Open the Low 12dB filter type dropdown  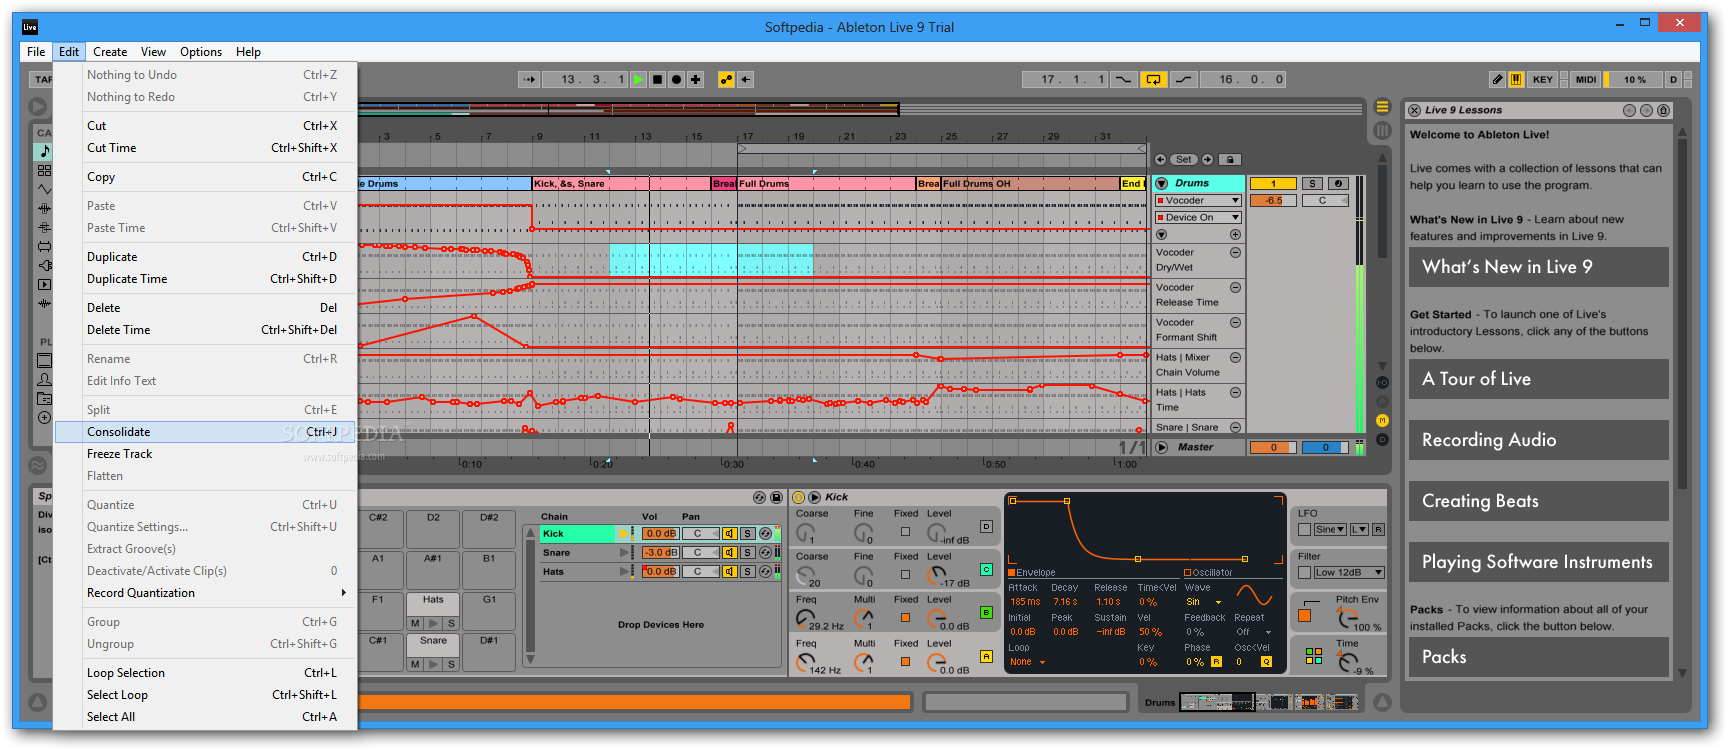click(1349, 572)
